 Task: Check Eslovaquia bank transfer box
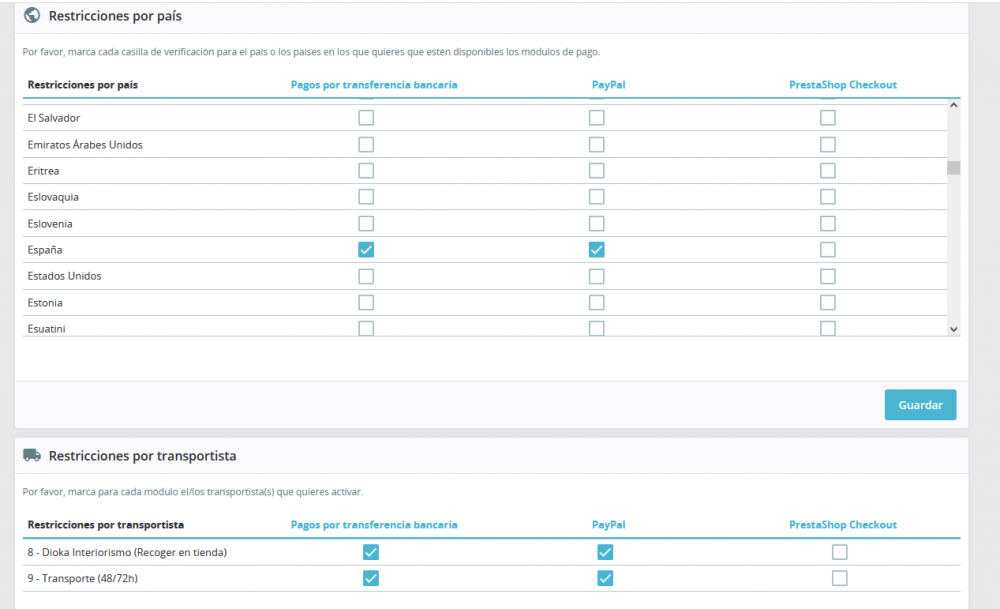(x=366, y=197)
